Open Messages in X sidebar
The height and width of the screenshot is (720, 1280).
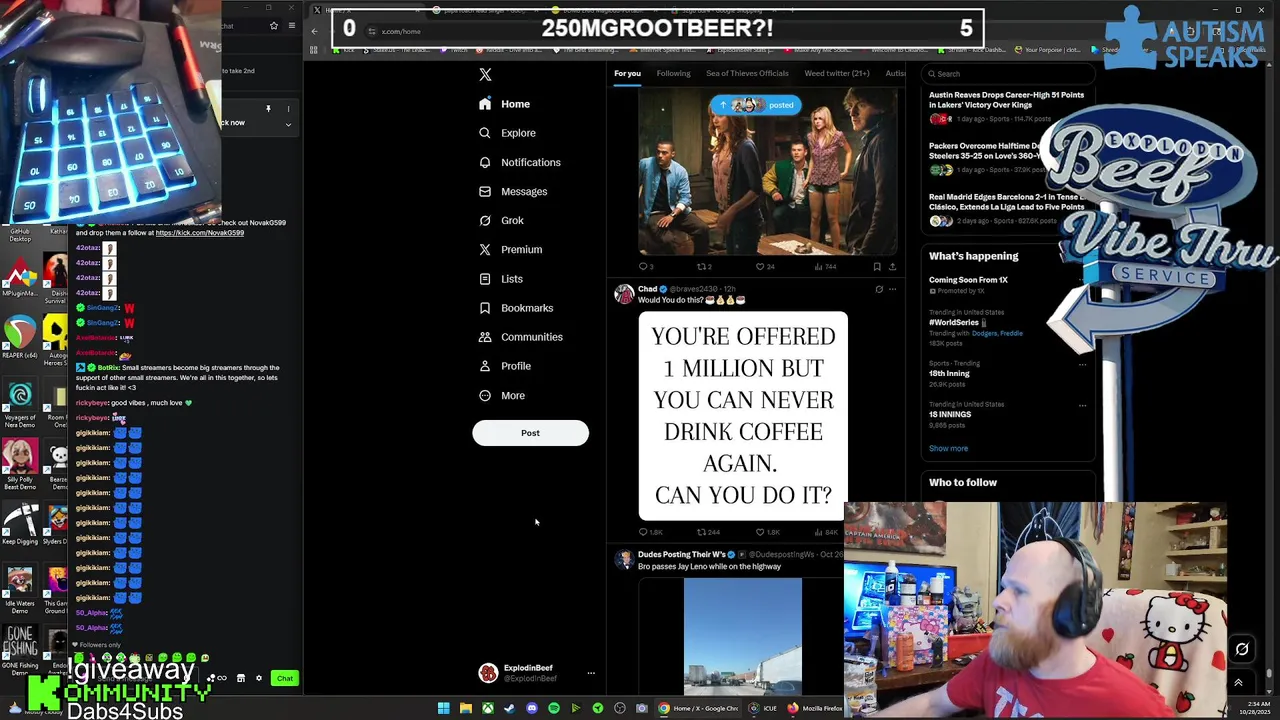tap(513, 191)
